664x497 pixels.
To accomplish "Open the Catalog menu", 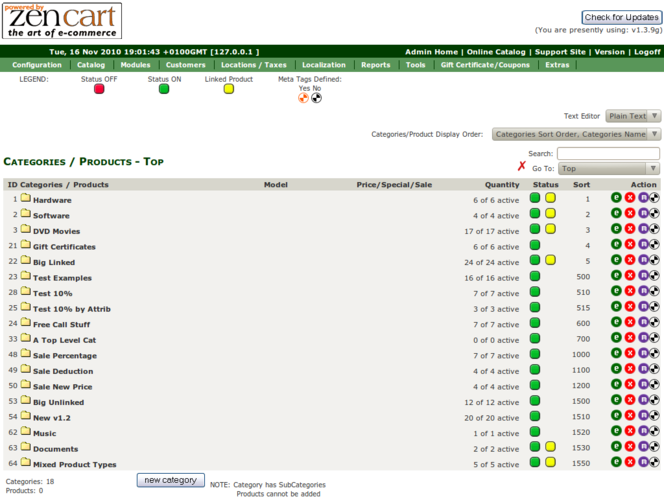I will coord(91,65).
